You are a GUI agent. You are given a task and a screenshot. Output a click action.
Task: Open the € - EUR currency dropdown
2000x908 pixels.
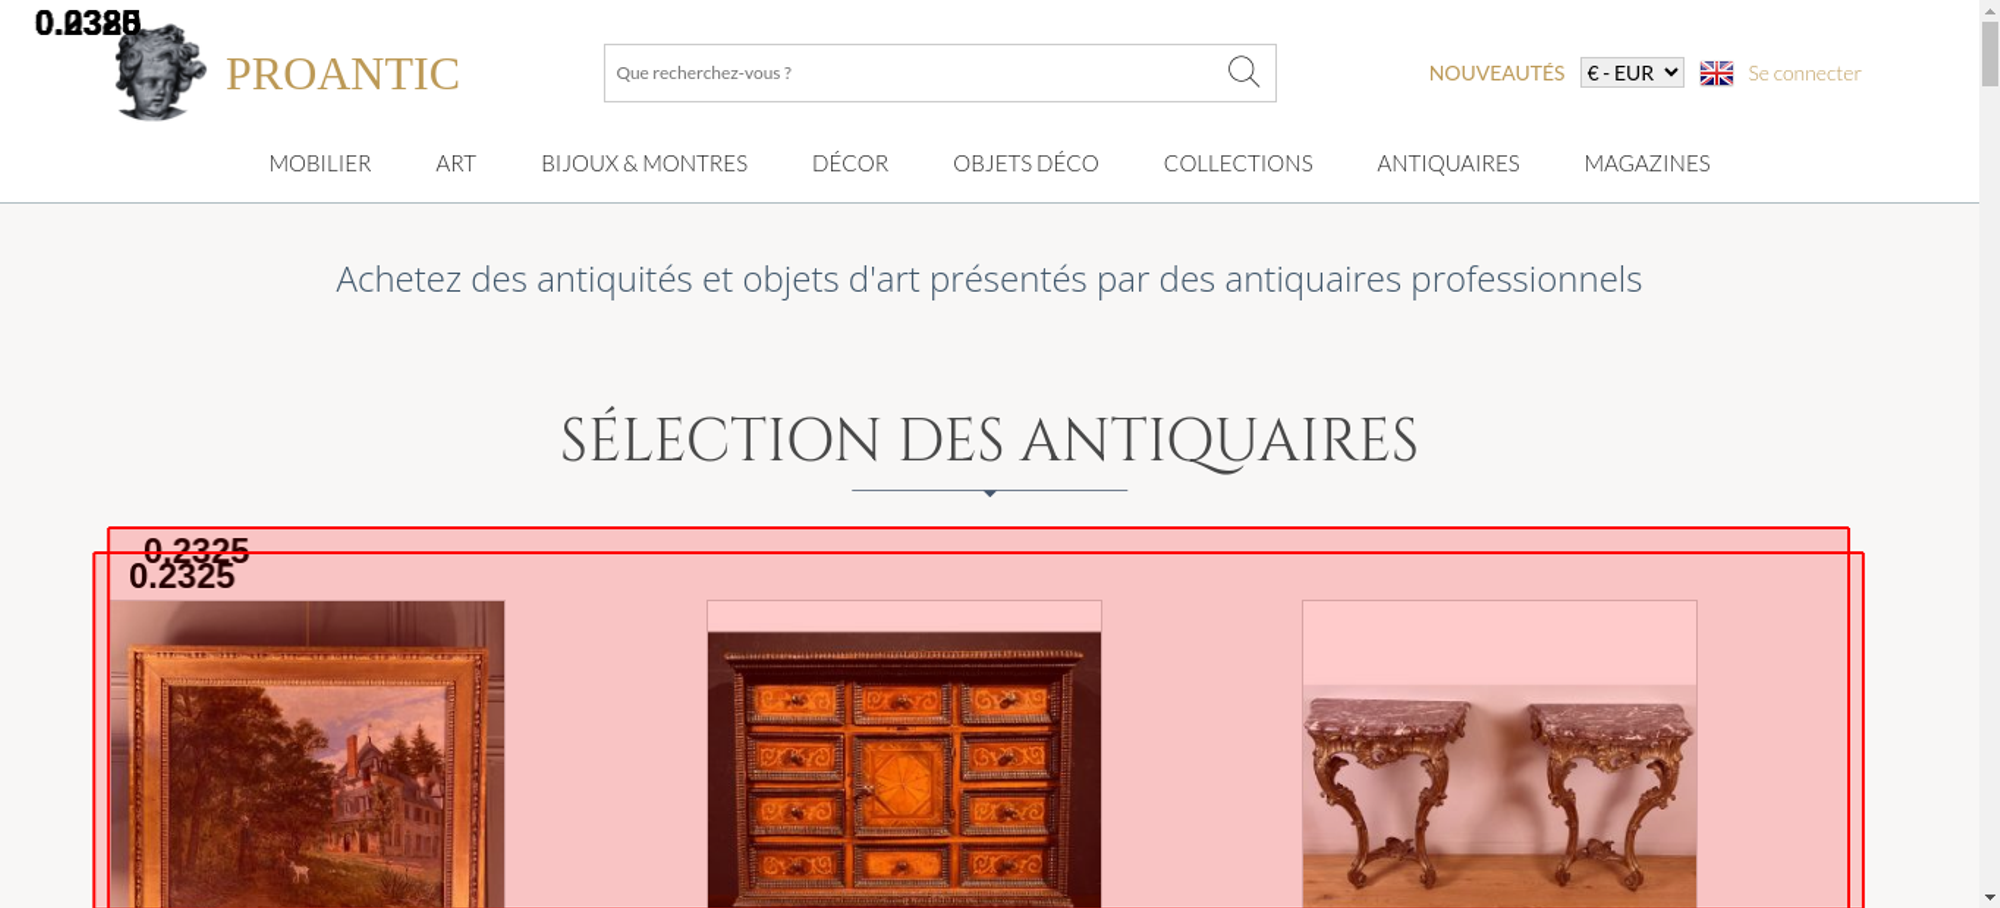tap(1632, 73)
